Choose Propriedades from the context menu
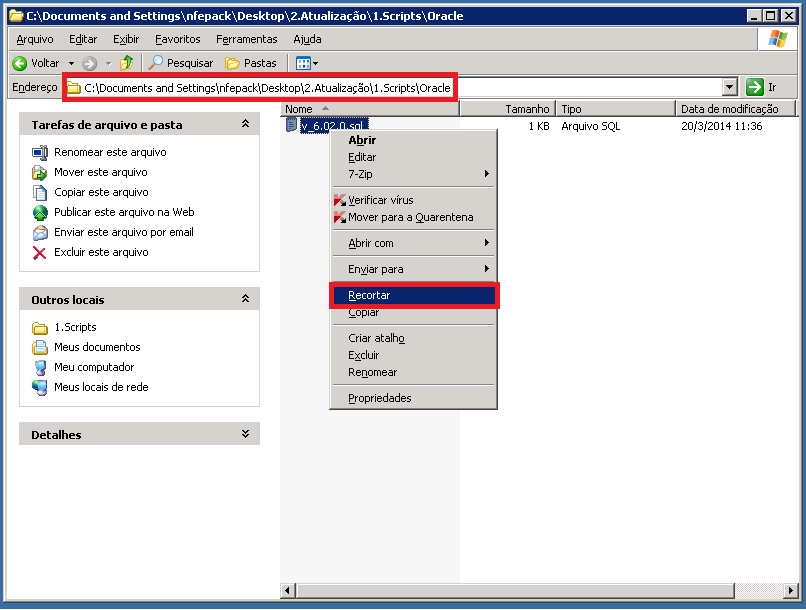This screenshot has height=610, width=806. pyautogui.click(x=379, y=398)
